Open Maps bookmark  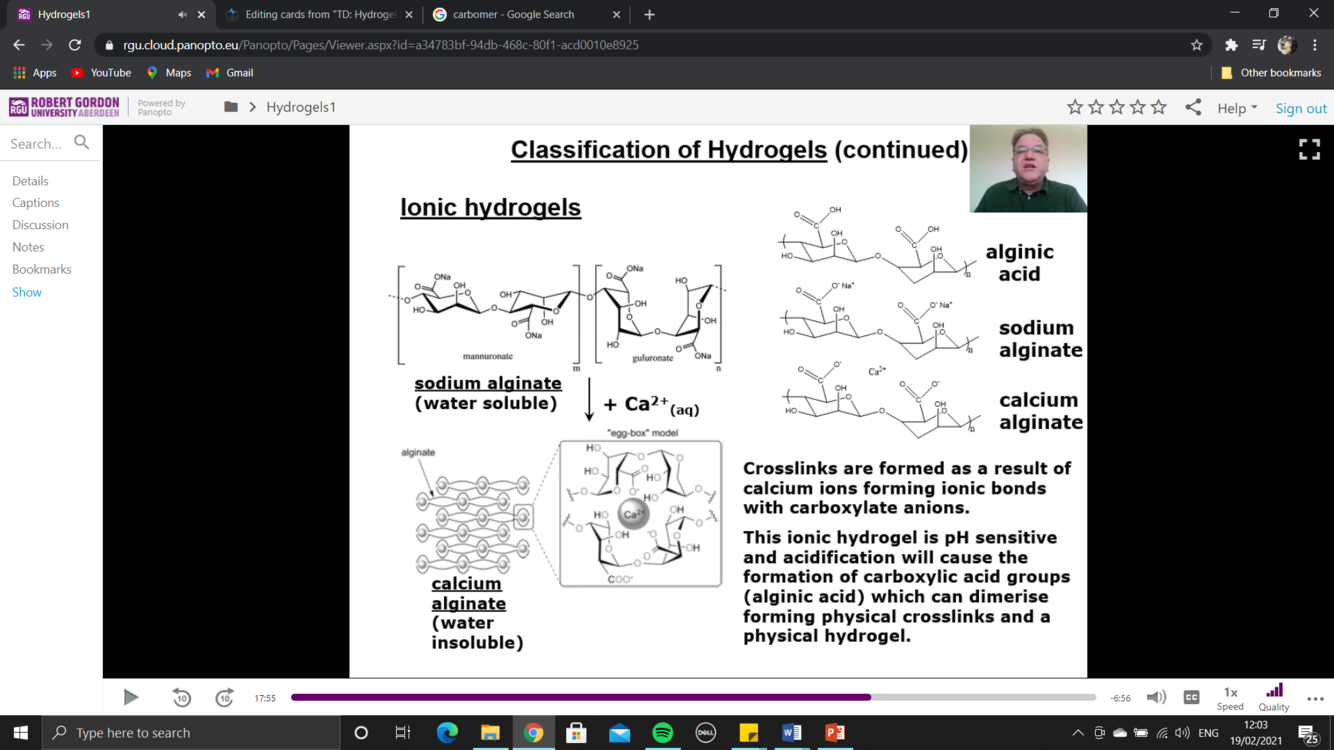(x=168, y=73)
